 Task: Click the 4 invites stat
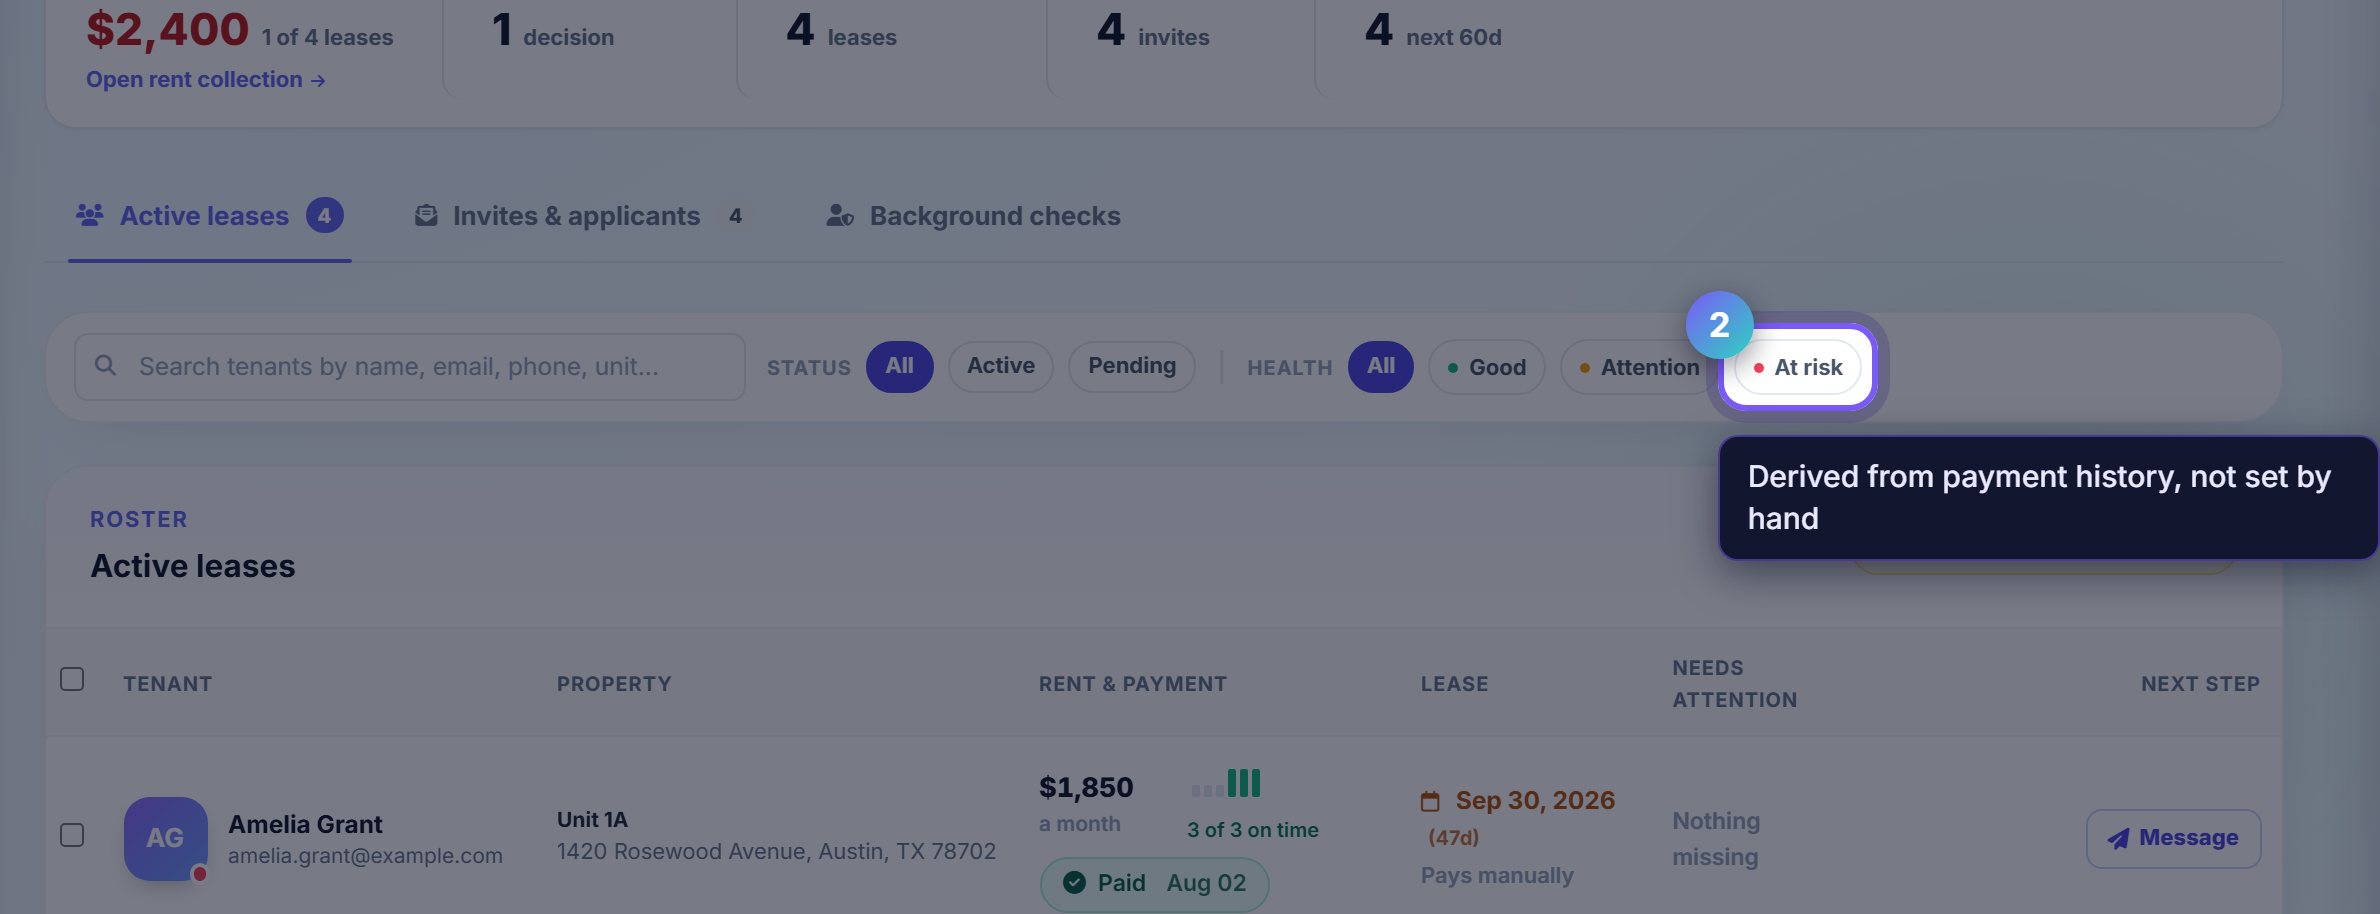pos(1153,32)
